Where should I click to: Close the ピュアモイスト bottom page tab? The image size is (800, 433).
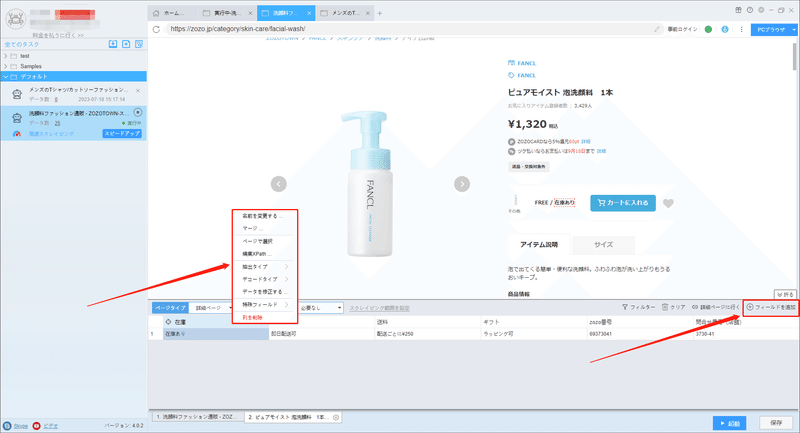336,417
